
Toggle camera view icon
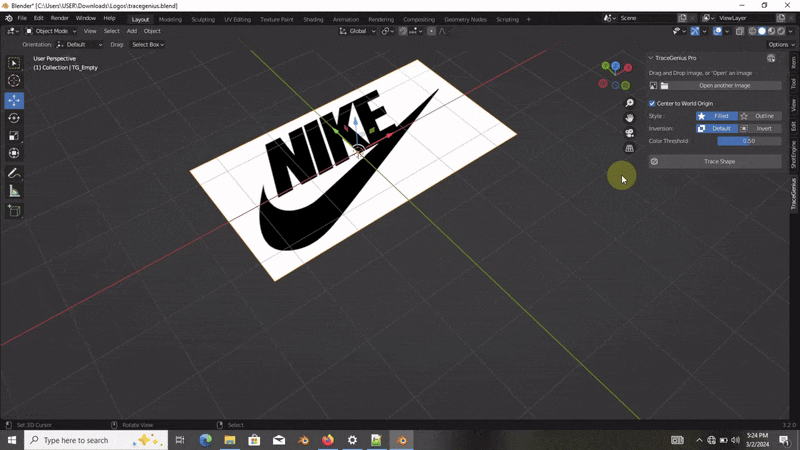coord(630,133)
